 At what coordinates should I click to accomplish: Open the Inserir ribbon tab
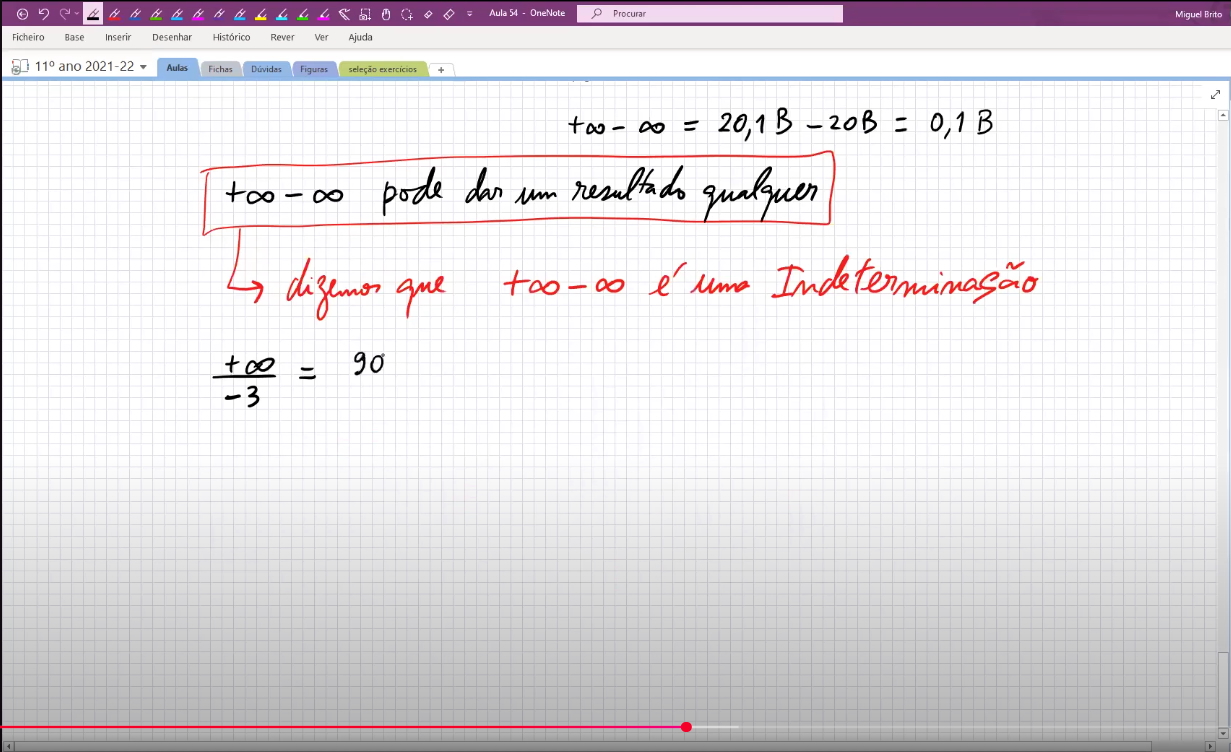coord(118,37)
